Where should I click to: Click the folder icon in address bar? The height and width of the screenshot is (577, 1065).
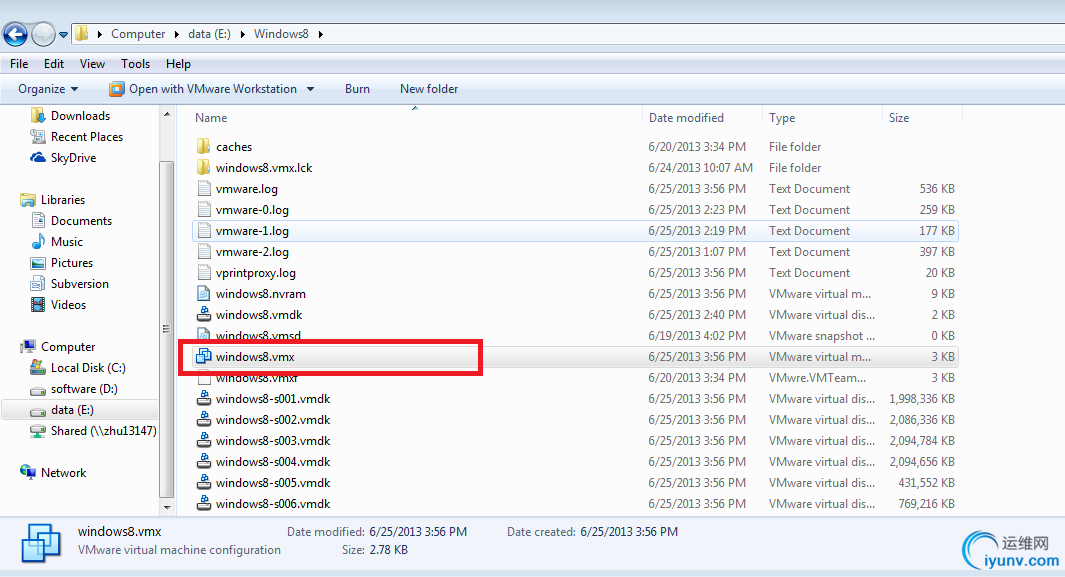coord(82,33)
